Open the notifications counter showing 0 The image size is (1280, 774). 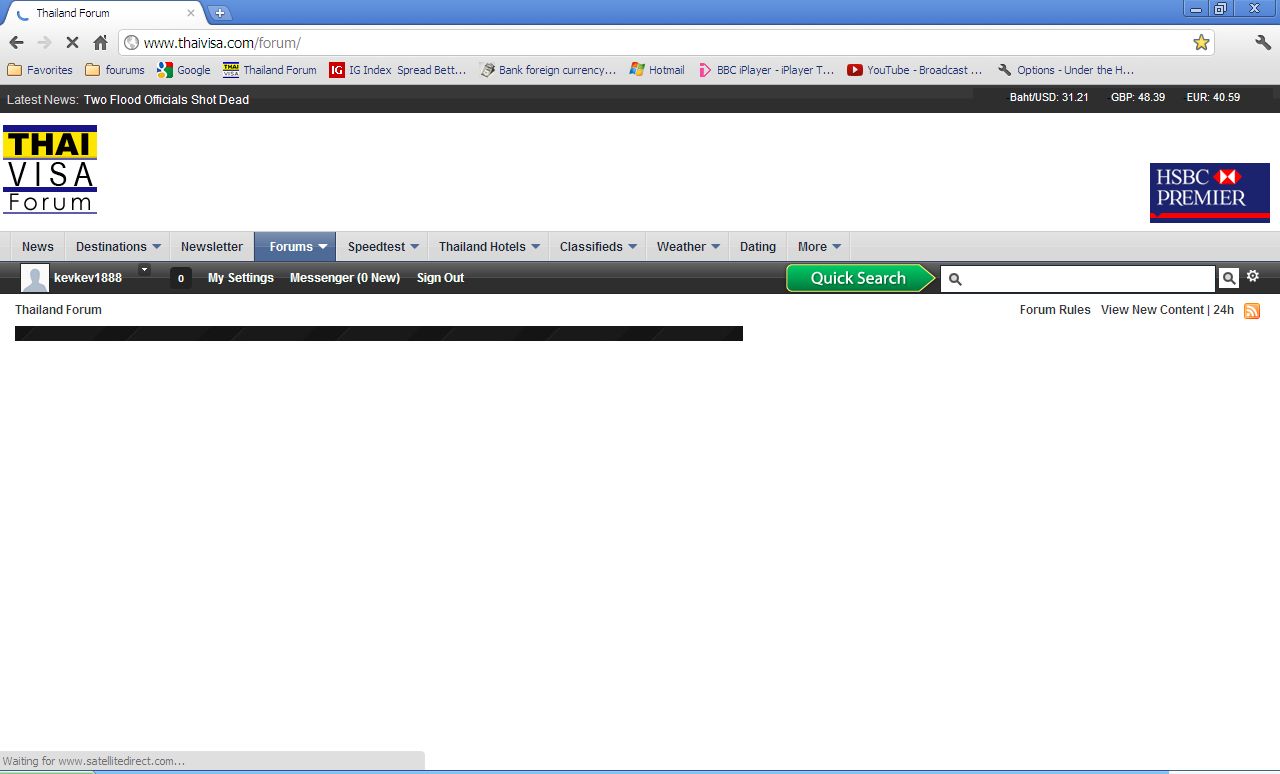pos(181,278)
